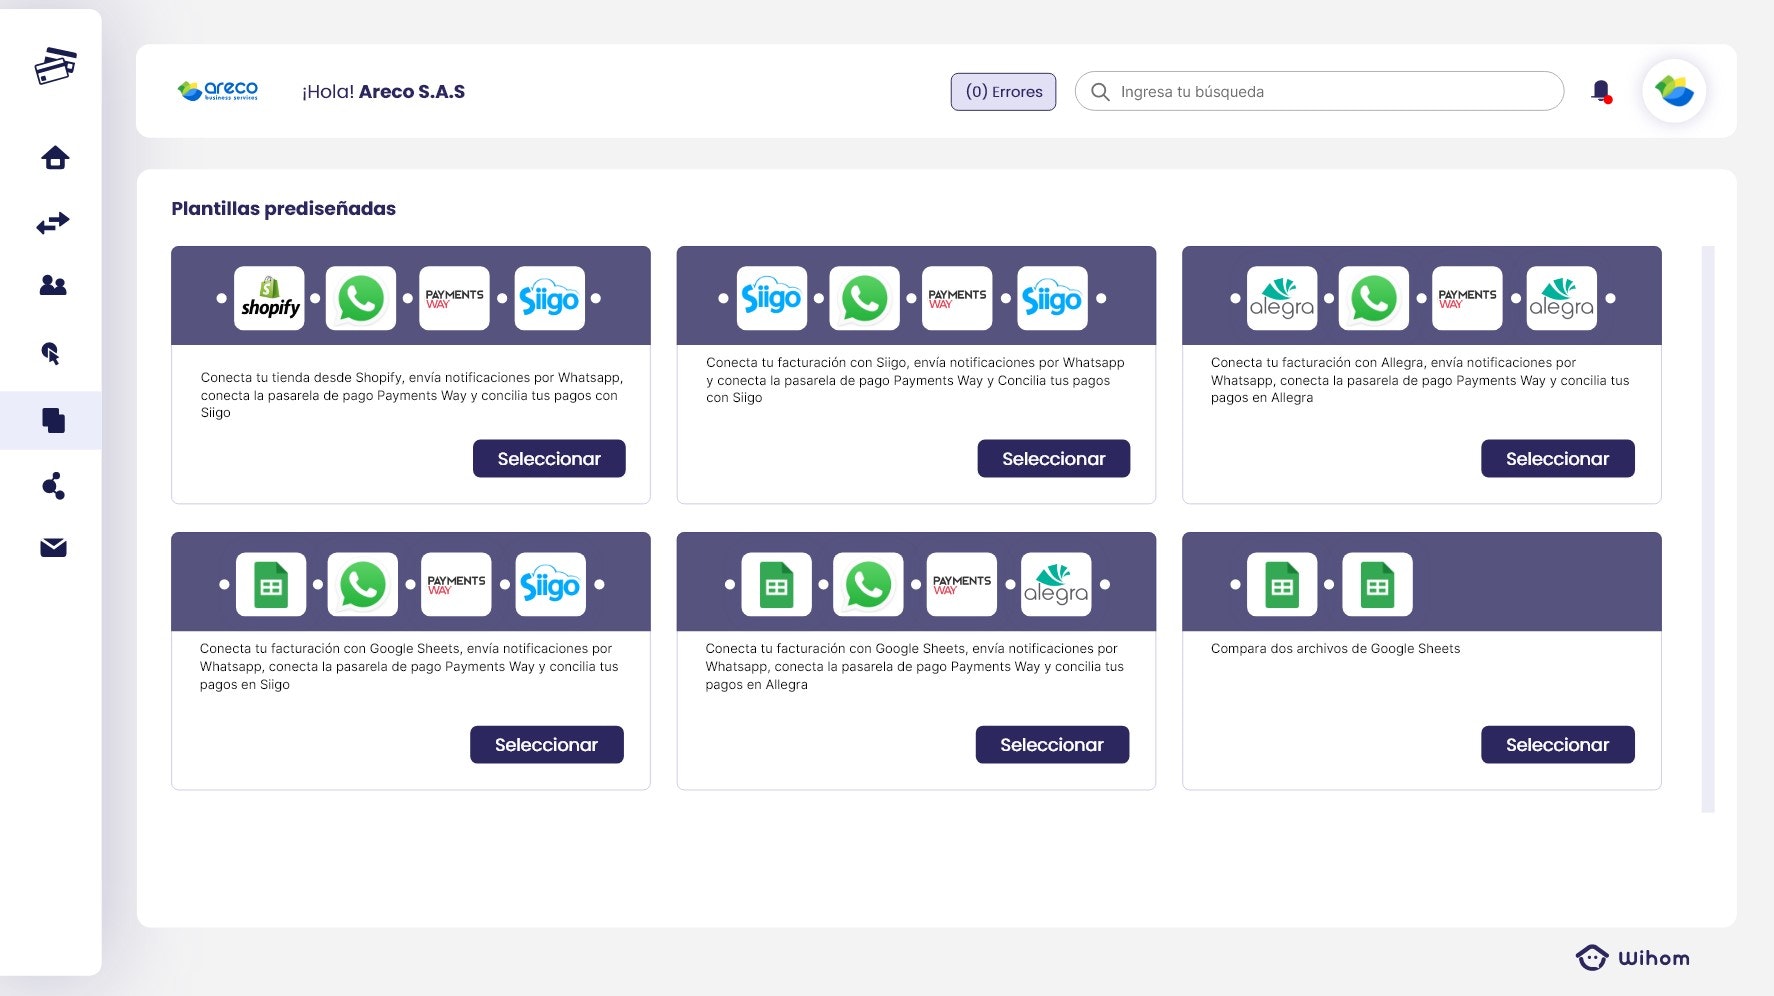
Task: Click the Areco logo in header
Action: tap(218, 91)
